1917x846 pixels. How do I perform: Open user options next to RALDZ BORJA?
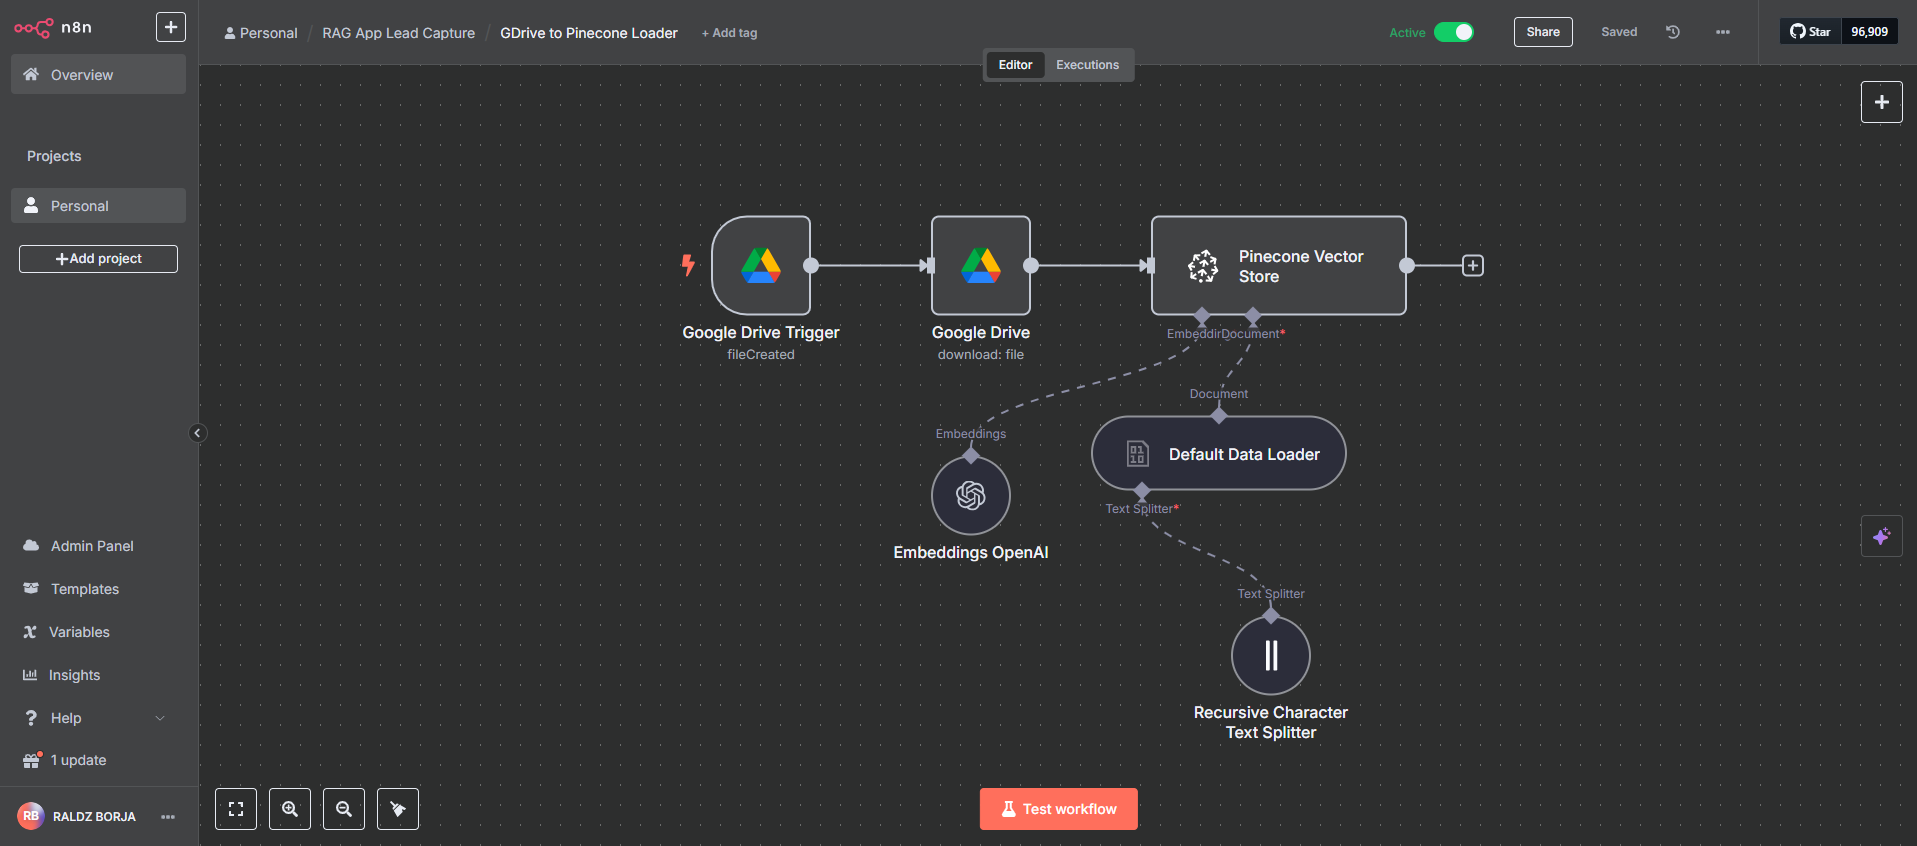point(168,817)
